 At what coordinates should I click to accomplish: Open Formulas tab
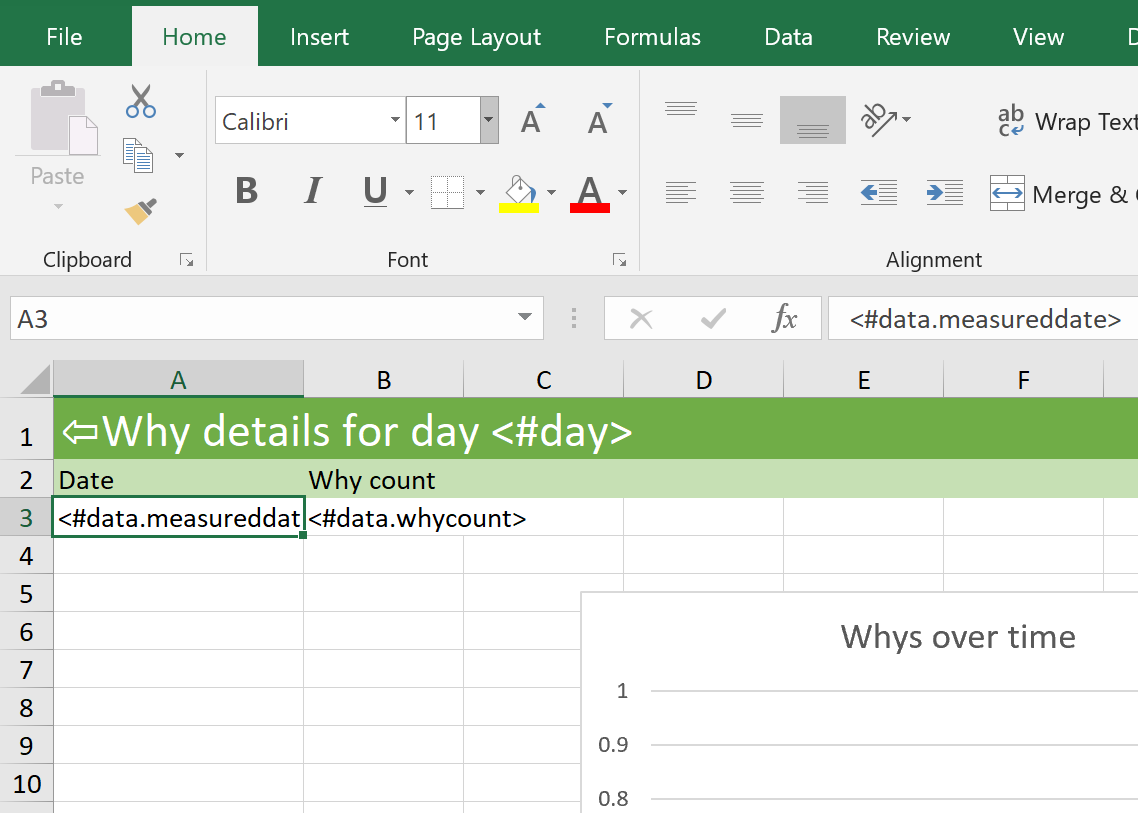point(652,36)
